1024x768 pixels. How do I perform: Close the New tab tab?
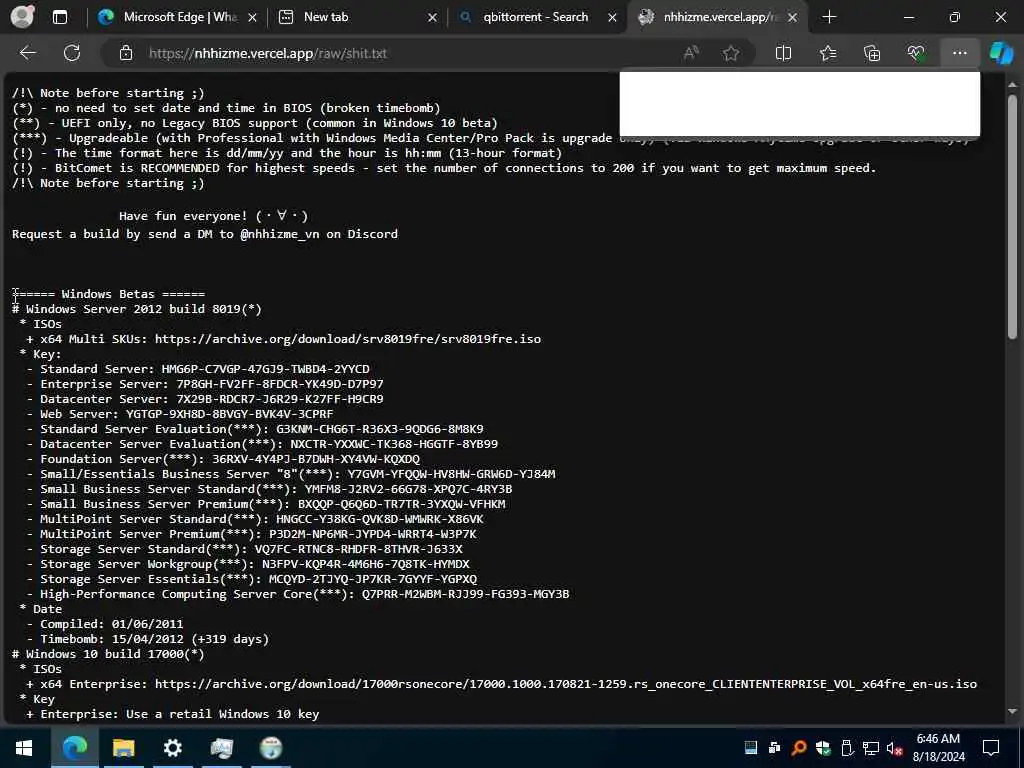[x=432, y=18]
